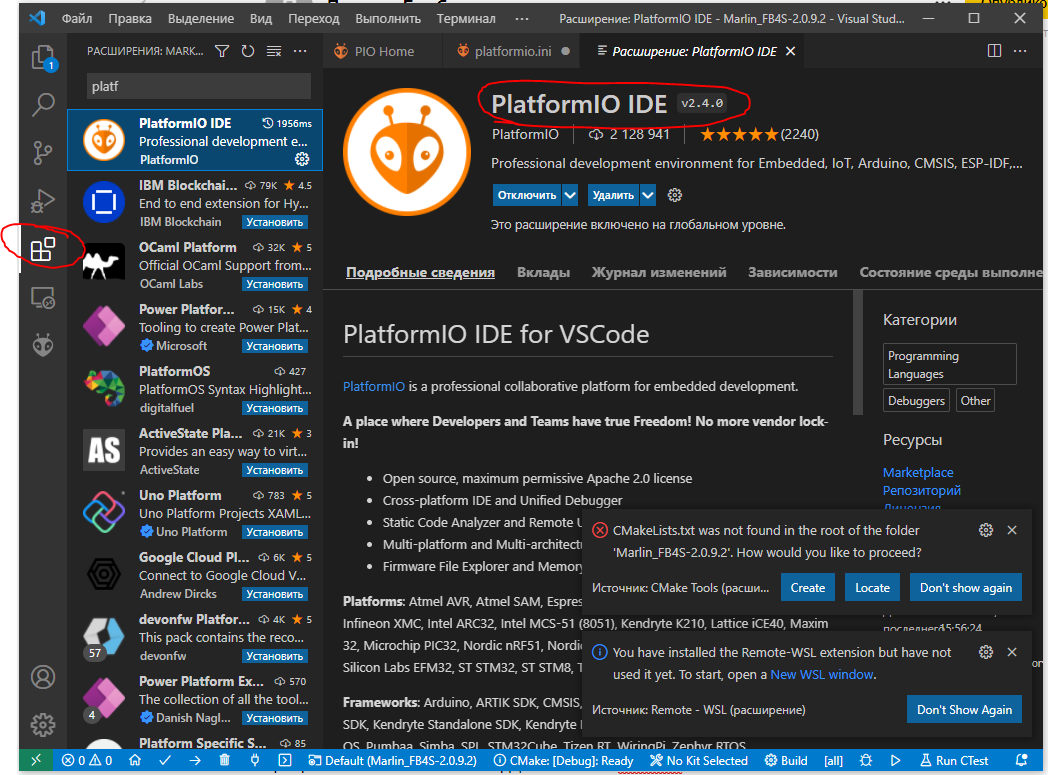
Task: Click the Отключить button
Action: coord(527,195)
